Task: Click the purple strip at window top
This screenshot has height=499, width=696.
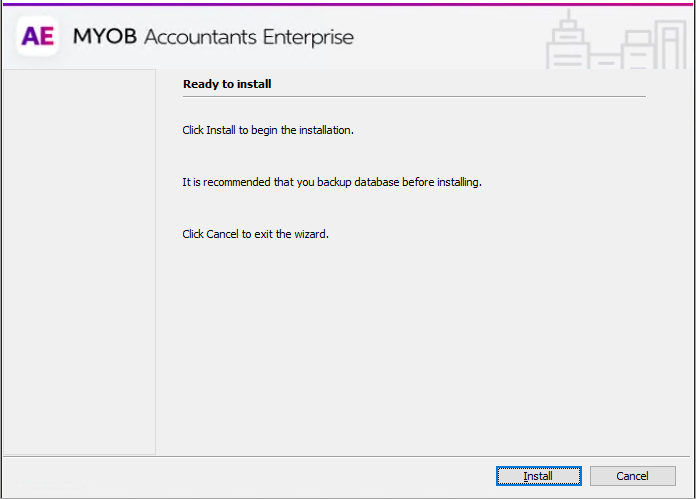Action: click(348, 3)
